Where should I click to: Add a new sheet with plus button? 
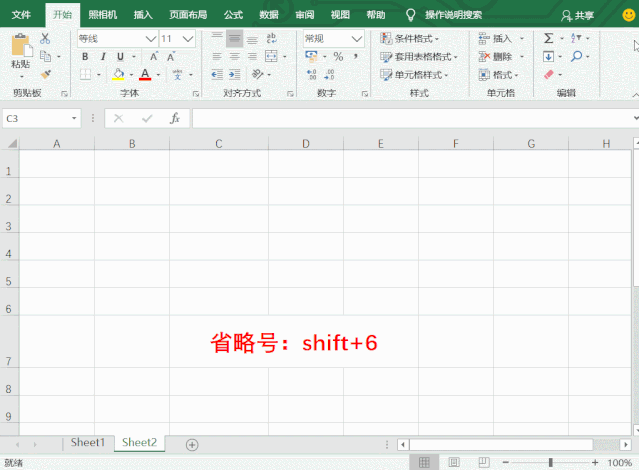(192, 445)
